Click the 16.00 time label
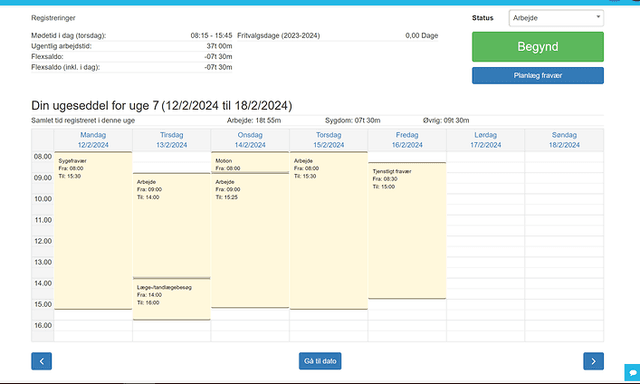Screen dimensions: 640x384 pos(43,326)
